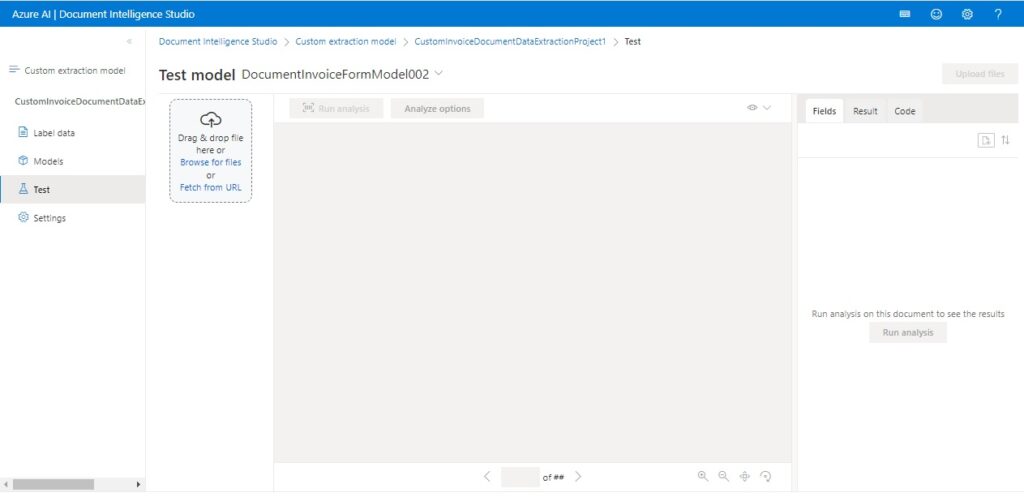Click the zoom in magnifier icon
The height and width of the screenshot is (497, 1024).
703,476
